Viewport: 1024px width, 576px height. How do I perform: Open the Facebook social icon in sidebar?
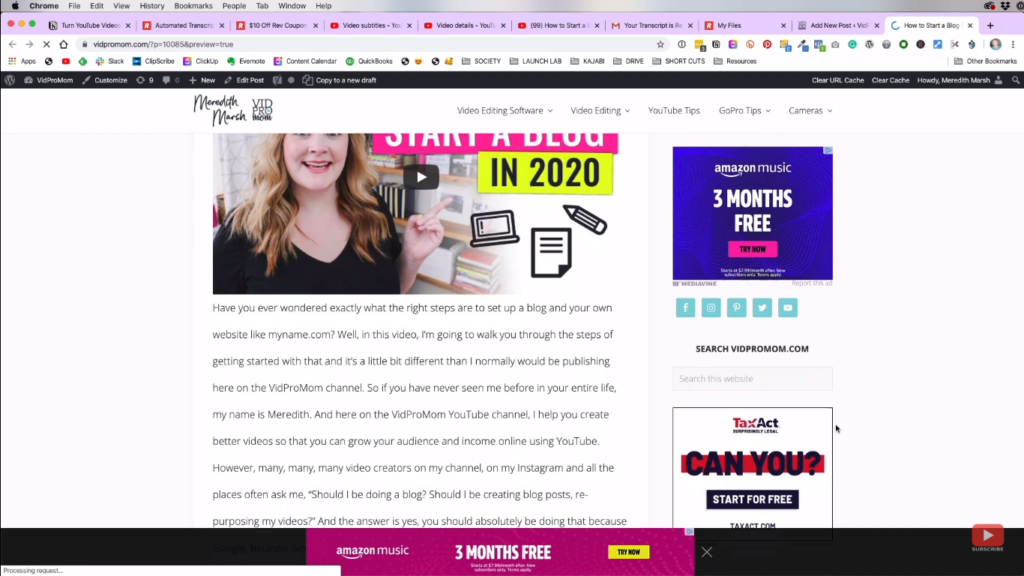tap(685, 308)
